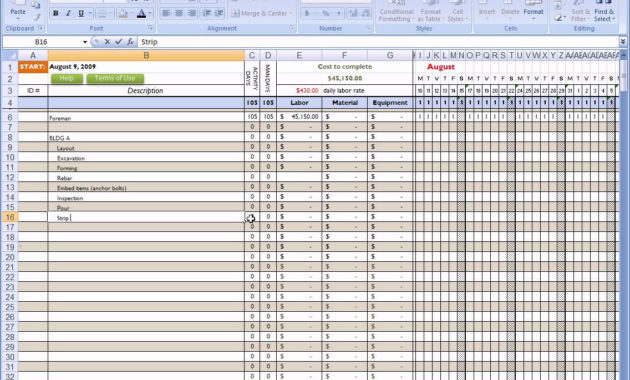Viewport: 630px width, 380px height.
Task: Click Merge & Center
Action: 261,13
